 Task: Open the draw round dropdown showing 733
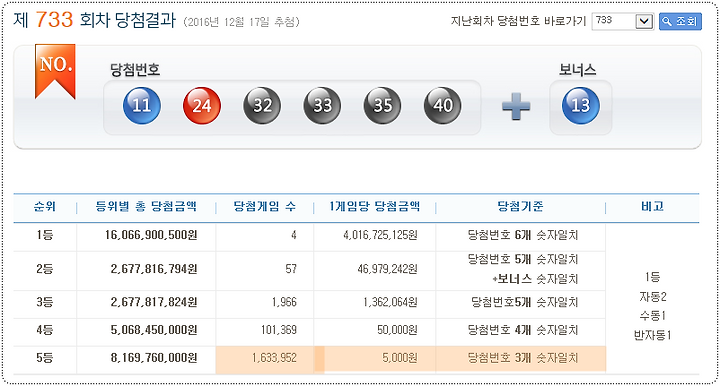(623, 21)
